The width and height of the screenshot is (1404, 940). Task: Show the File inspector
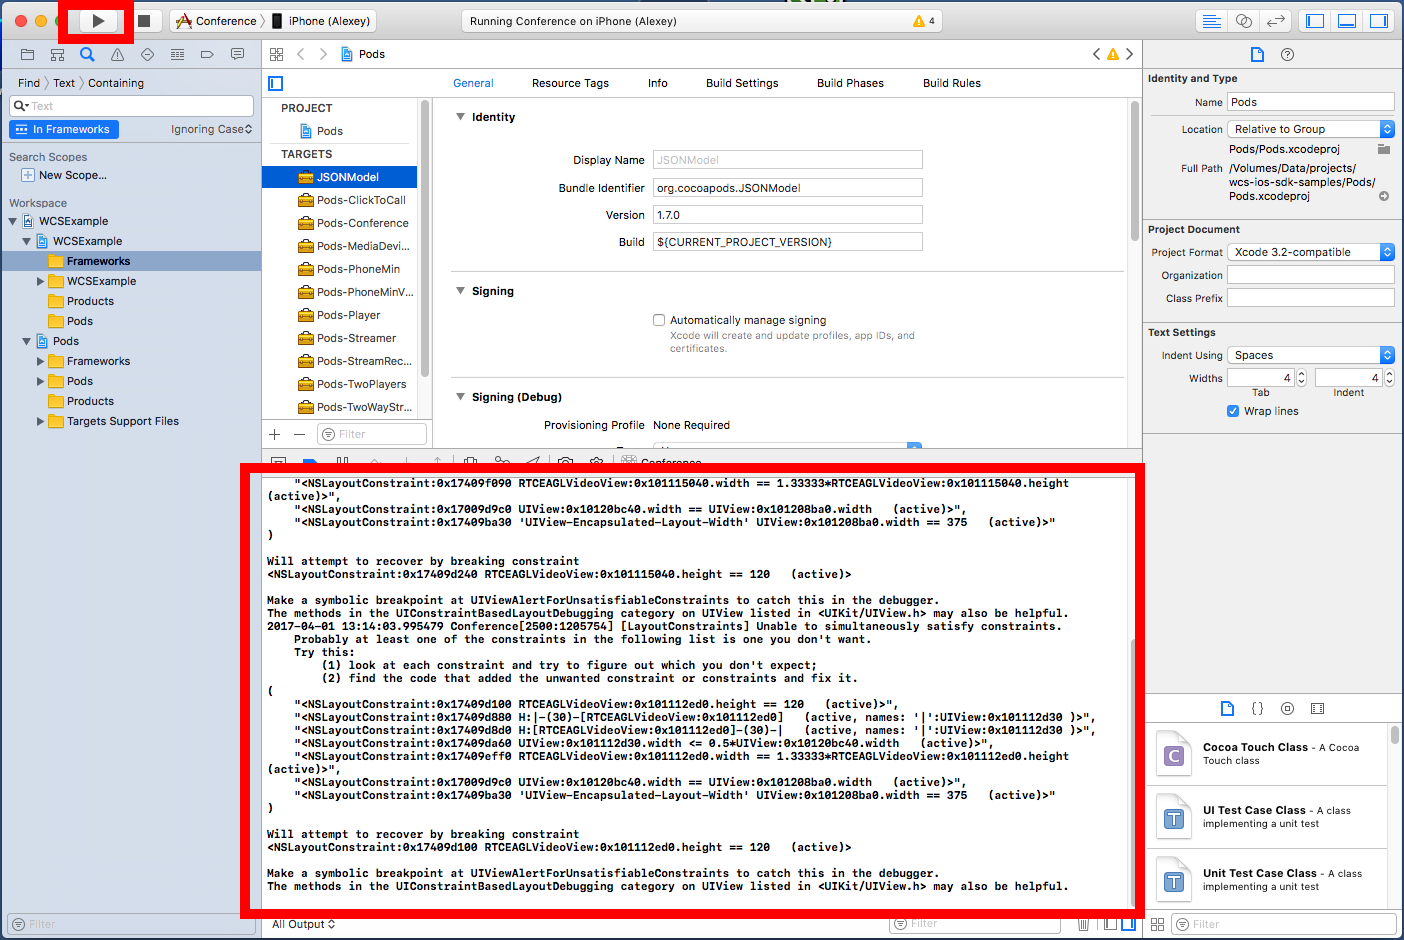tap(1257, 54)
